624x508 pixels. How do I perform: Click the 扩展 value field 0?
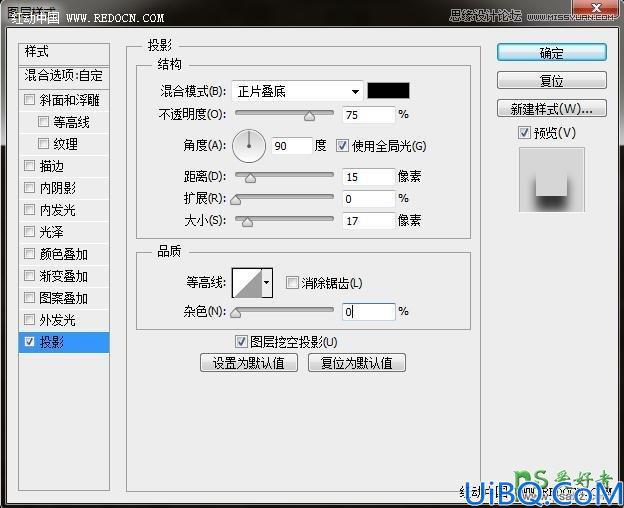(369, 199)
